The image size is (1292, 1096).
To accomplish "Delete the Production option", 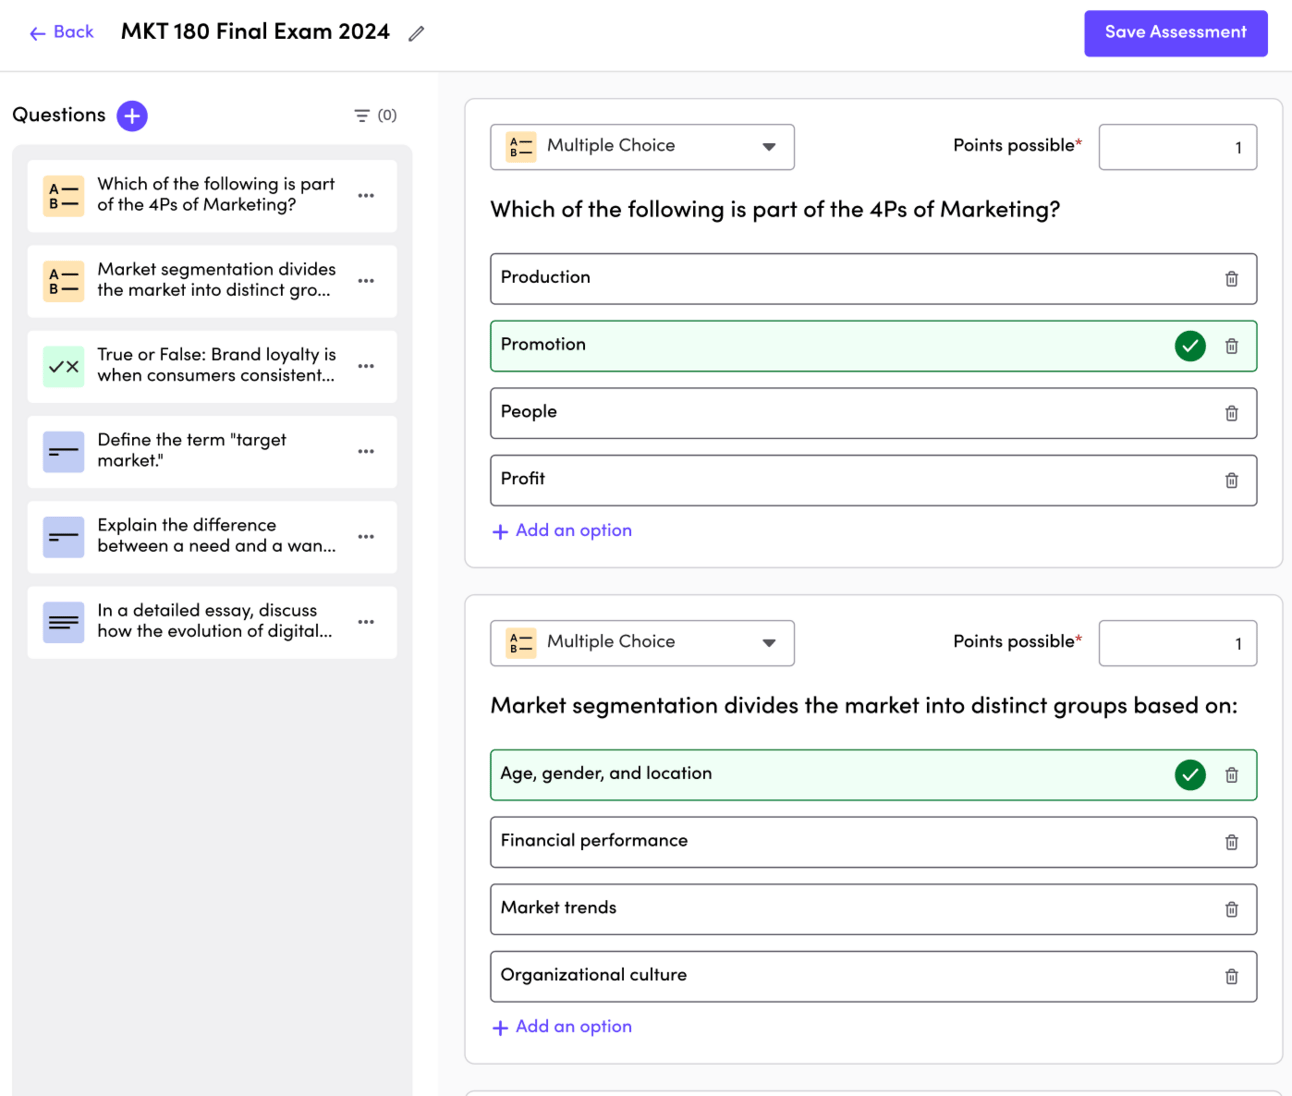I will (x=1232, y=279).
